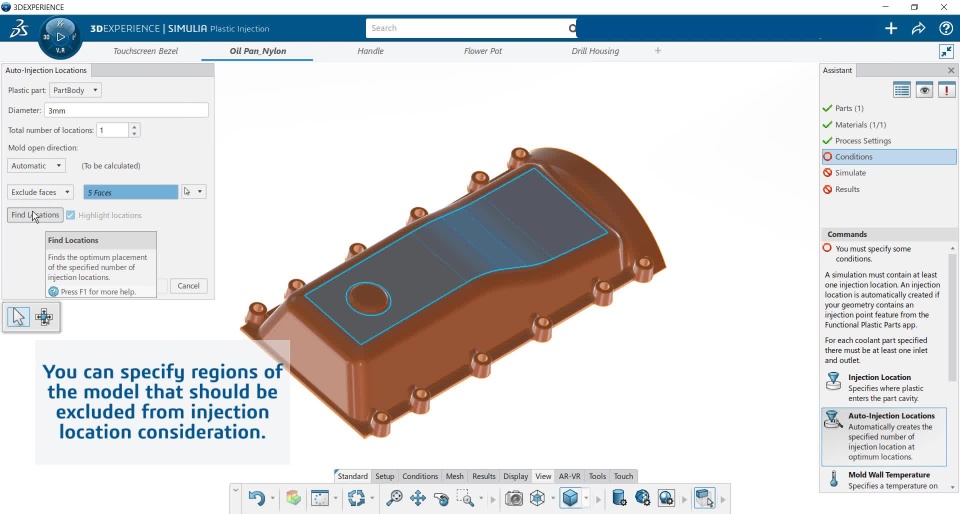Collapse the bottom action bar chevron
960x514 pixels.
(236, 489)
